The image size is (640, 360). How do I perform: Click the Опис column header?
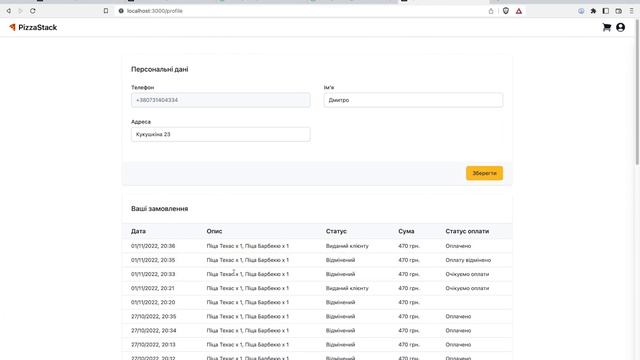click(214, 231)
